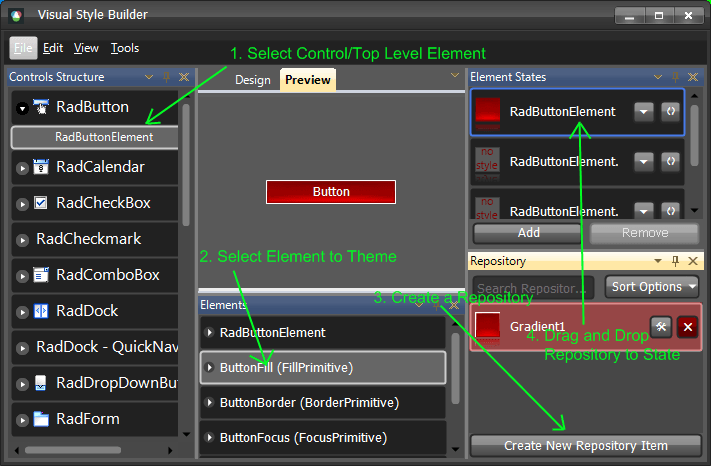Image resolution: width=711 pixels, height=466 pixels.
Task: Close the Element States panel
Action: point(693,77)
